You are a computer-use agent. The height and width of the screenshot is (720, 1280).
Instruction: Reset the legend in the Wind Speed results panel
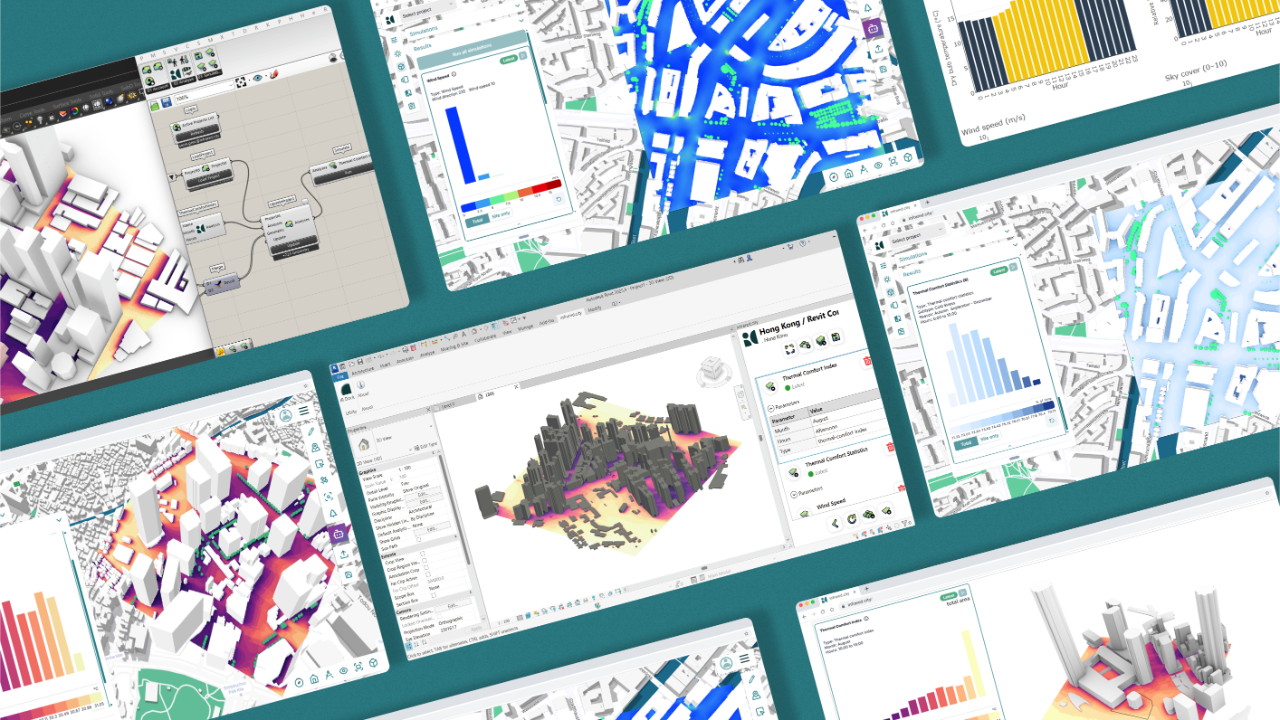point(558,199)
